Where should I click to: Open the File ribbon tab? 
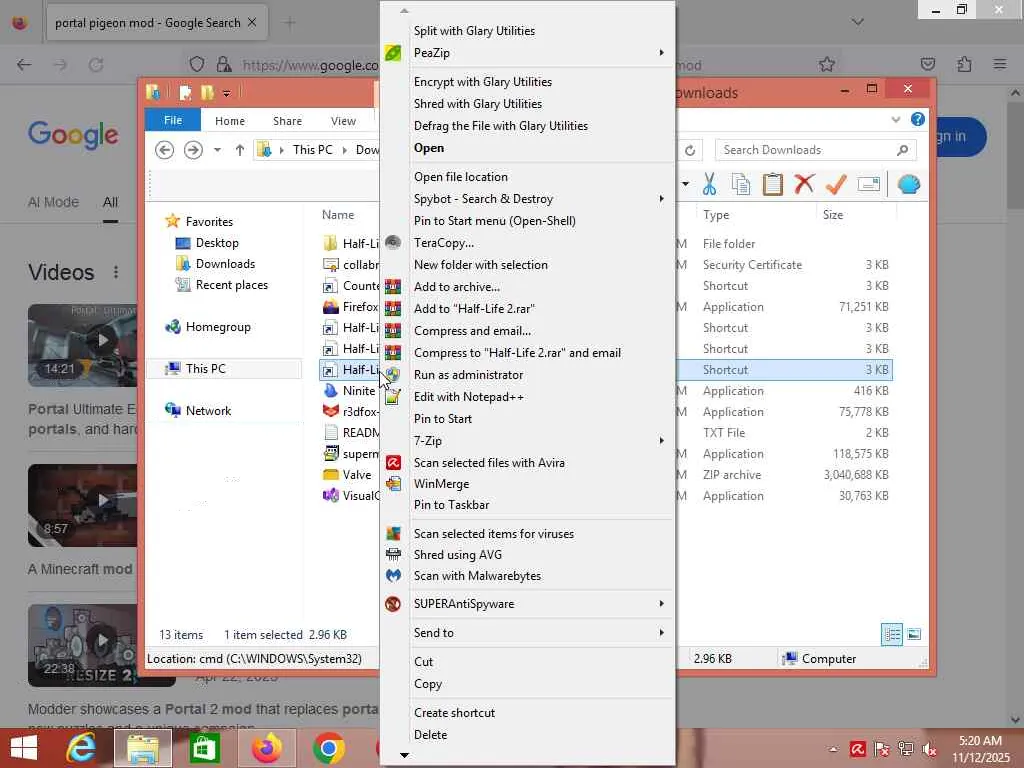coord(173,120)
